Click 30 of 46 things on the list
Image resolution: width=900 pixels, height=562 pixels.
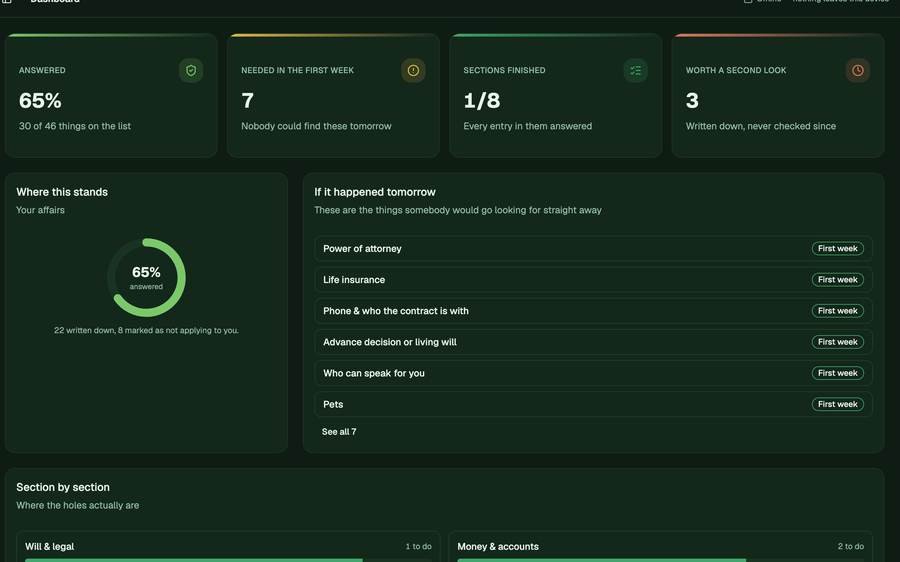pos(75,126)
